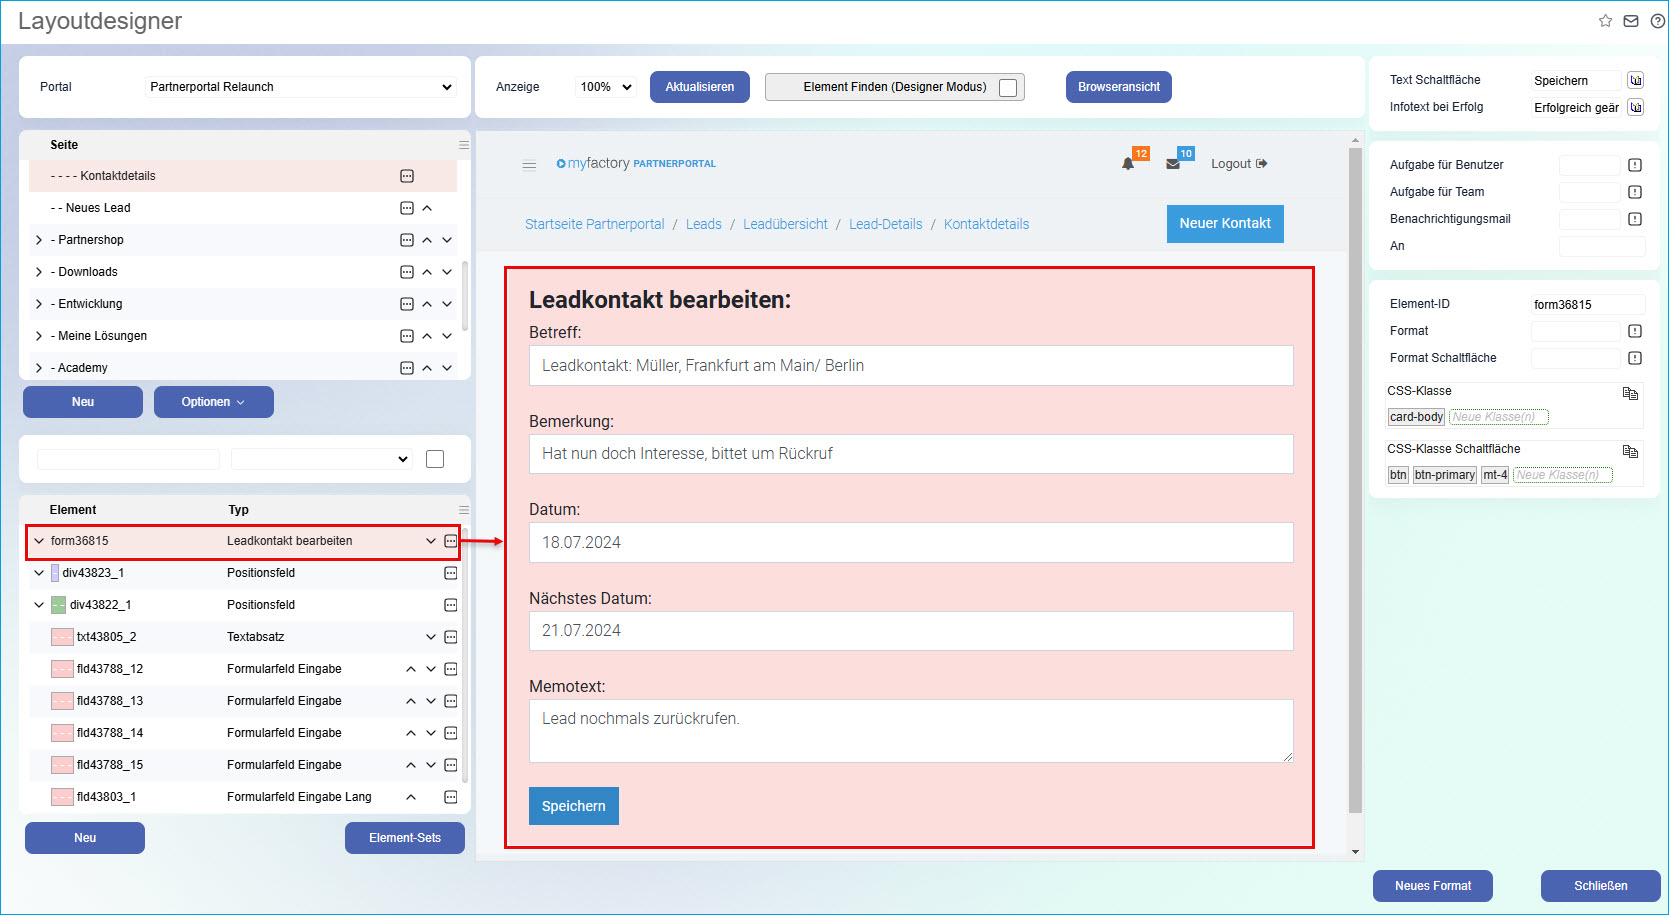The width and height of the screenshot is (1669, 915).
Task: Open the Optionen menu
Action: click(x=213, y=401)
